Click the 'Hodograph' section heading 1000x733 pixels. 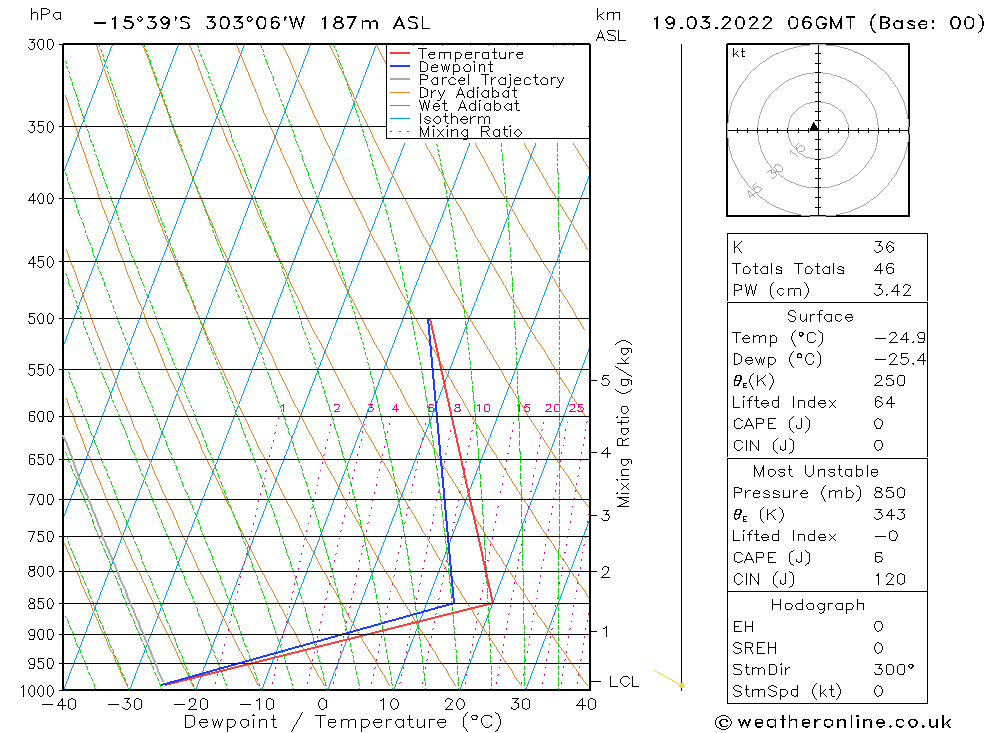point(818,605)
